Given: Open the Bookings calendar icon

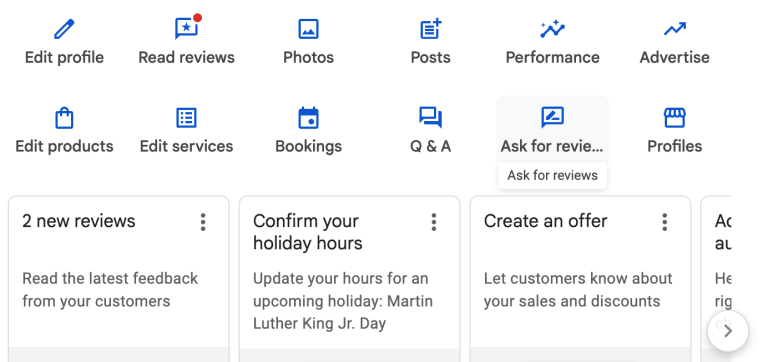Looking at the screenshot, I should click(309, 118).
